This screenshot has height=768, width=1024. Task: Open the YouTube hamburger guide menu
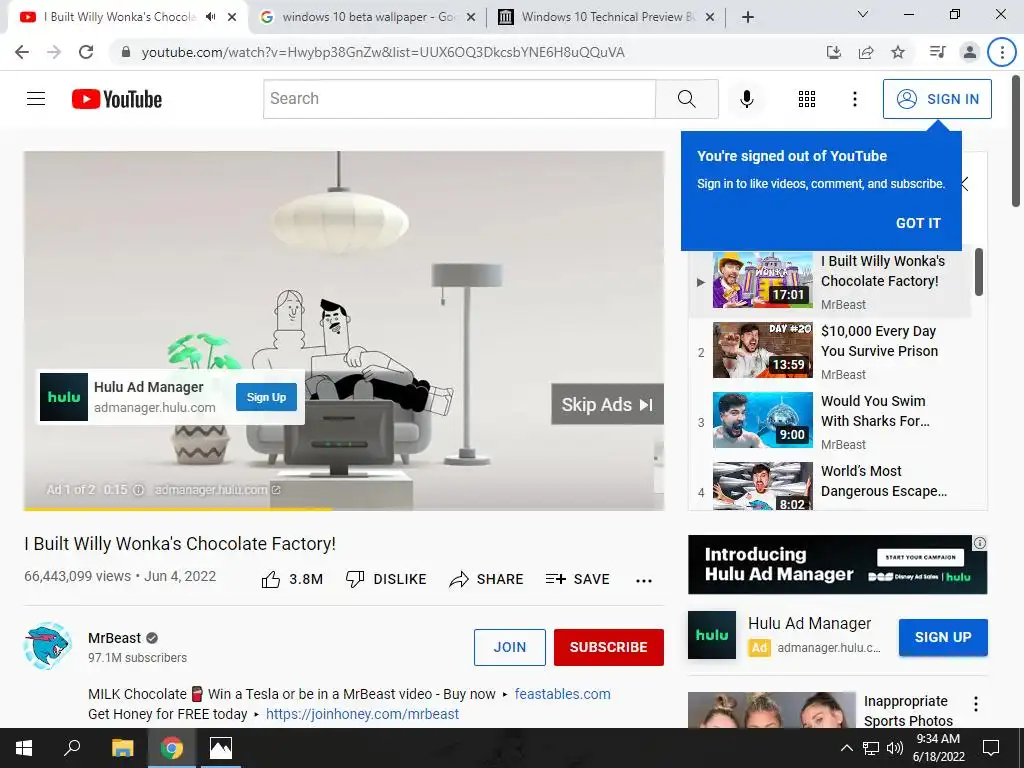36,99
